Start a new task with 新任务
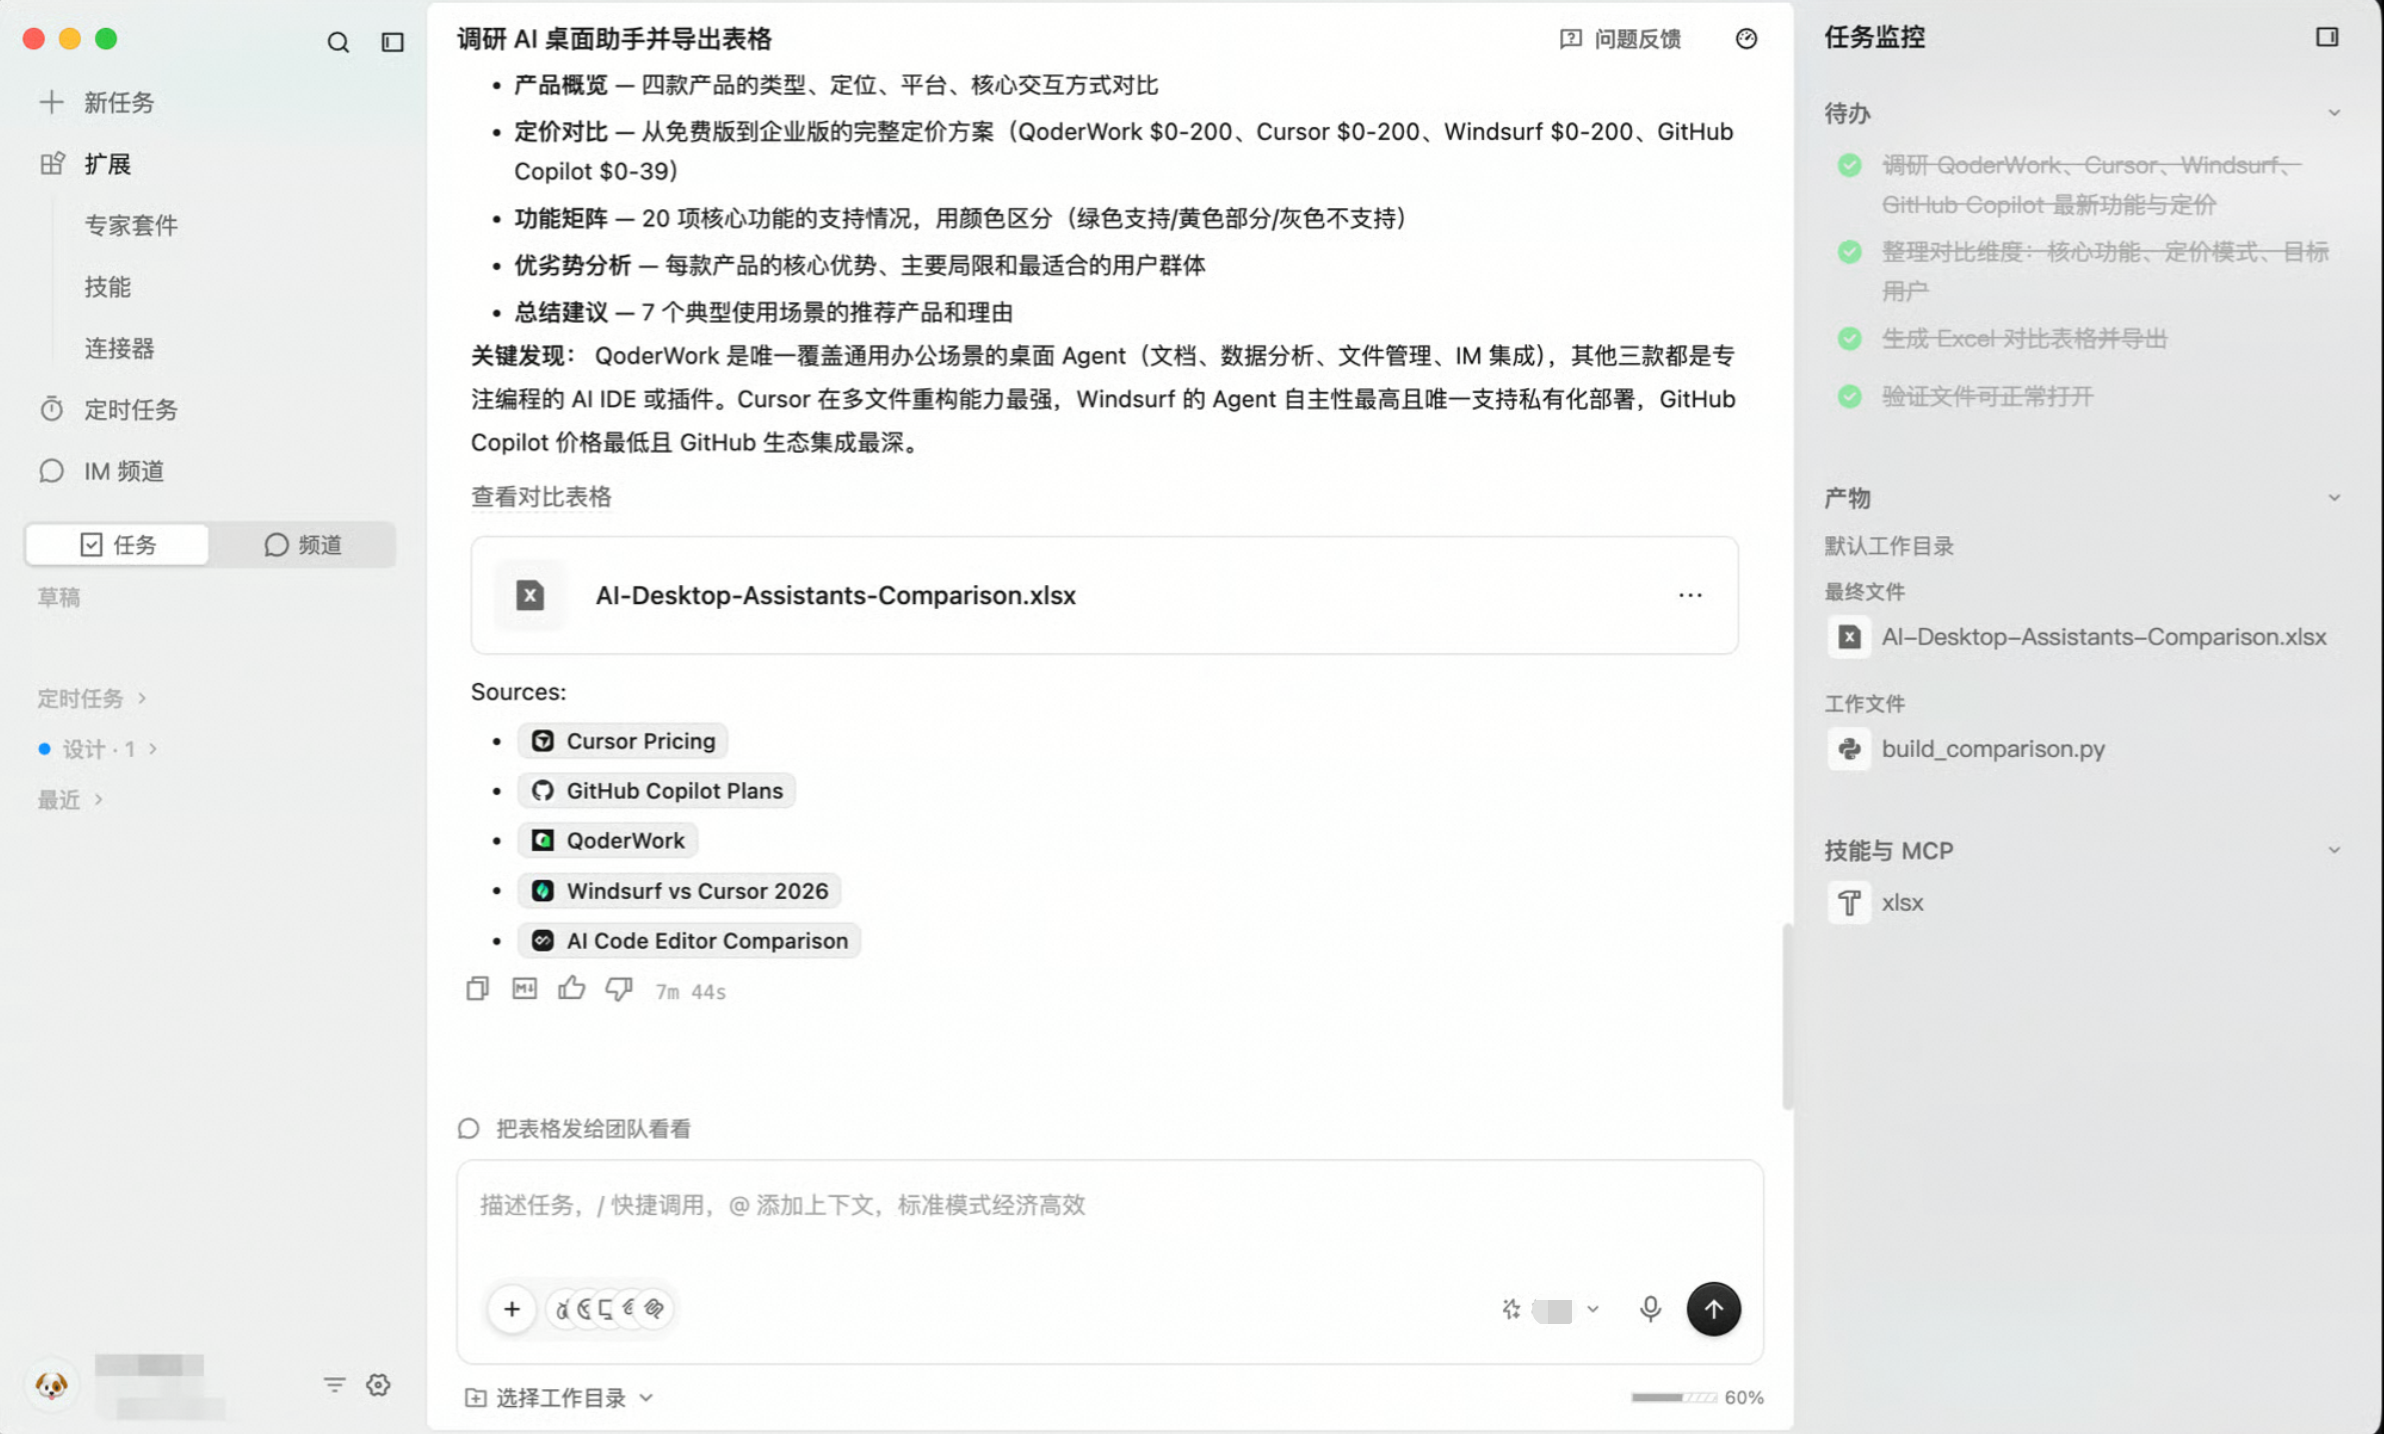2384x1434 pixels. tap(97, 102)
